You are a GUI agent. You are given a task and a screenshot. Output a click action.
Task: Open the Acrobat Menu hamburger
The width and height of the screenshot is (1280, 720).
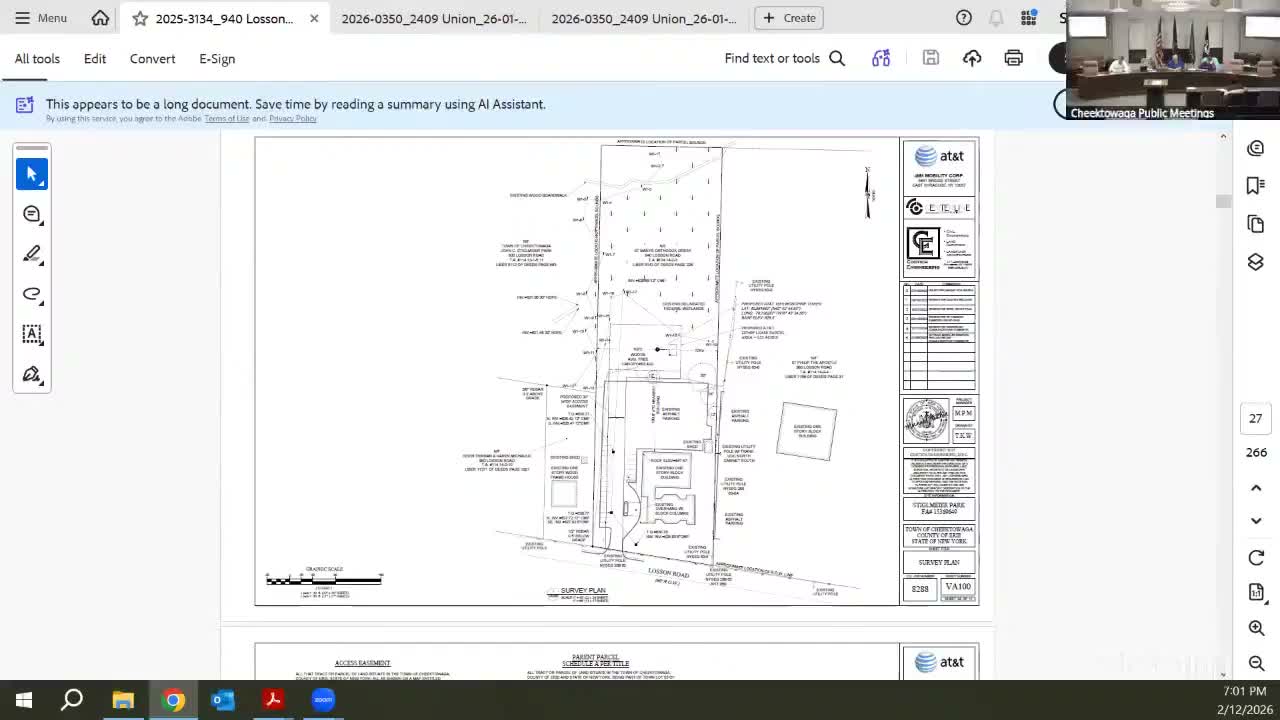(x=40, y=18)
